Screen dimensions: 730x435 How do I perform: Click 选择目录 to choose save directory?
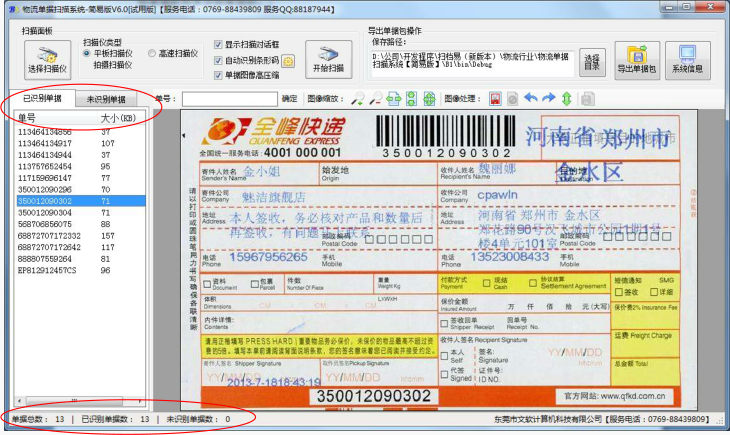point(592,62)
